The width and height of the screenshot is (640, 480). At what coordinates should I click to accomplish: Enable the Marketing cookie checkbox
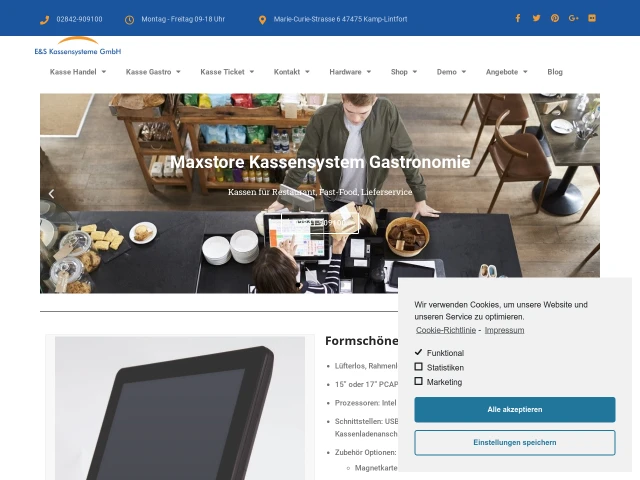418,381
